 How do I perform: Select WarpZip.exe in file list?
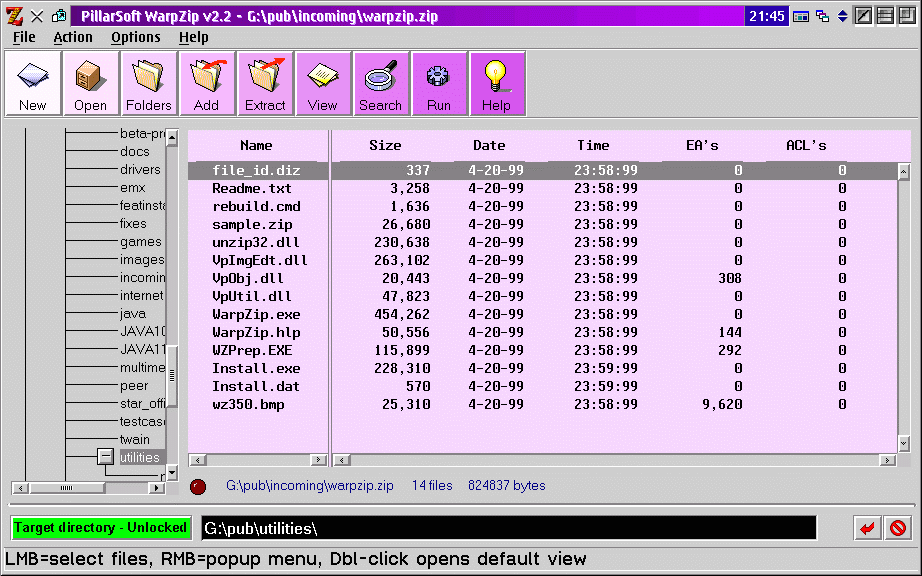pos(256,314)
